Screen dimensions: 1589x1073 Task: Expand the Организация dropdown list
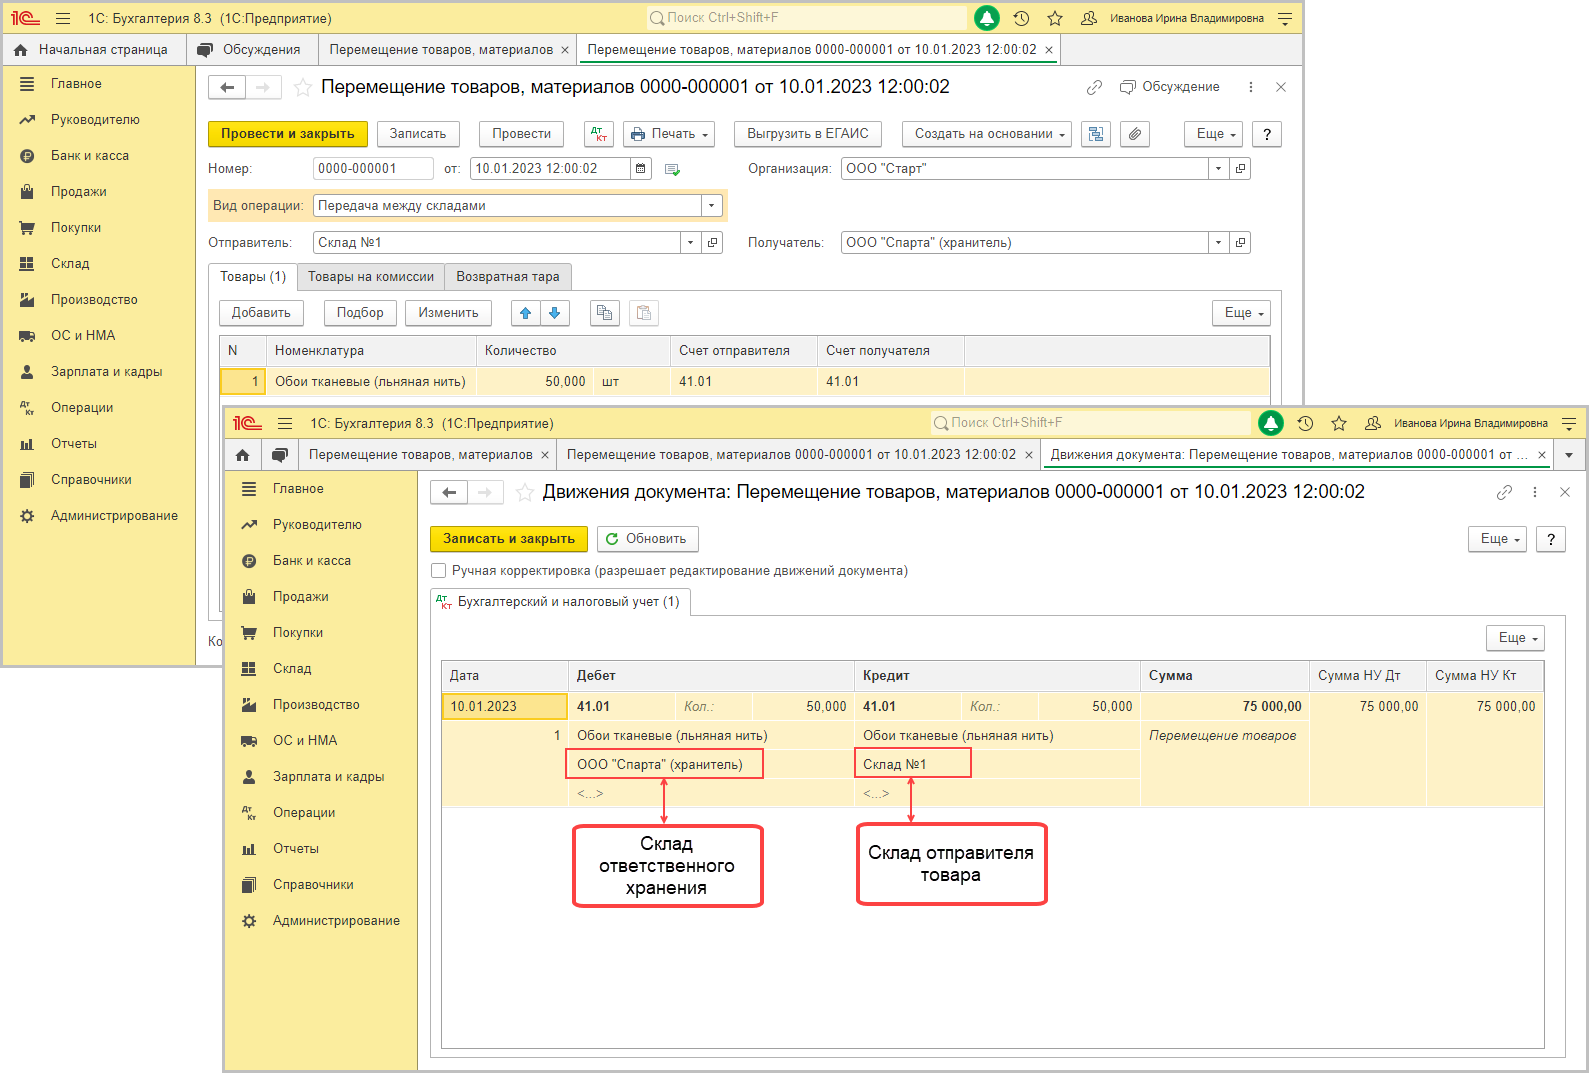[x=1219, y=169]
